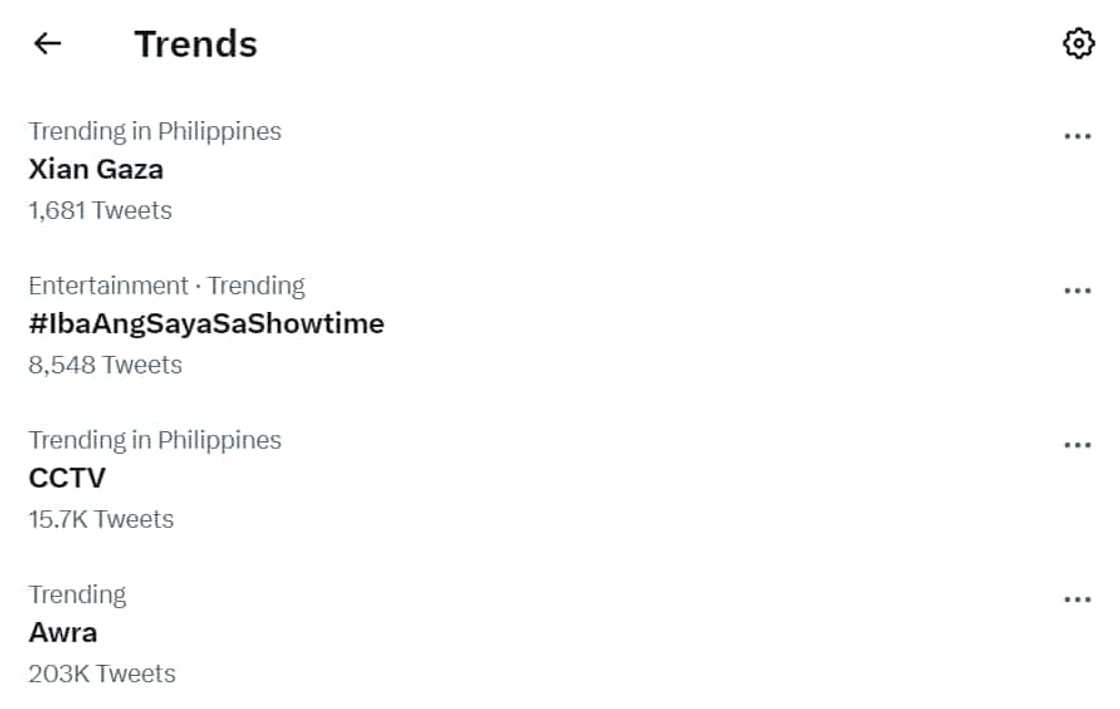Click the 1,681 Tweets count
Screen dimensions: 1120x709
pos(100,211)
